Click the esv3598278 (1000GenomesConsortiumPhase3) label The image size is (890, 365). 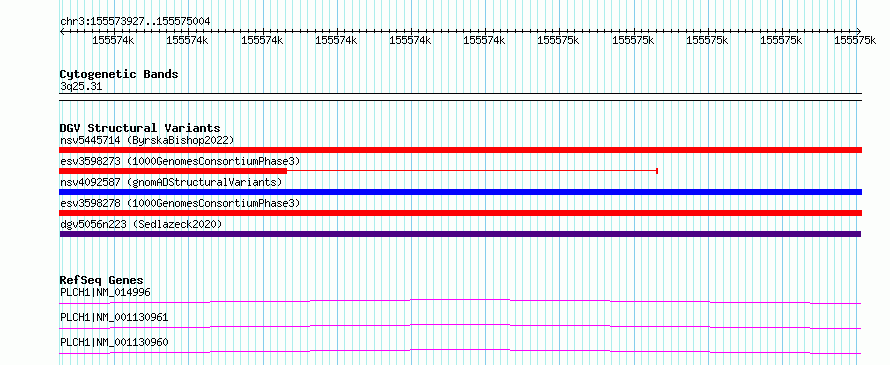[179, 203]
